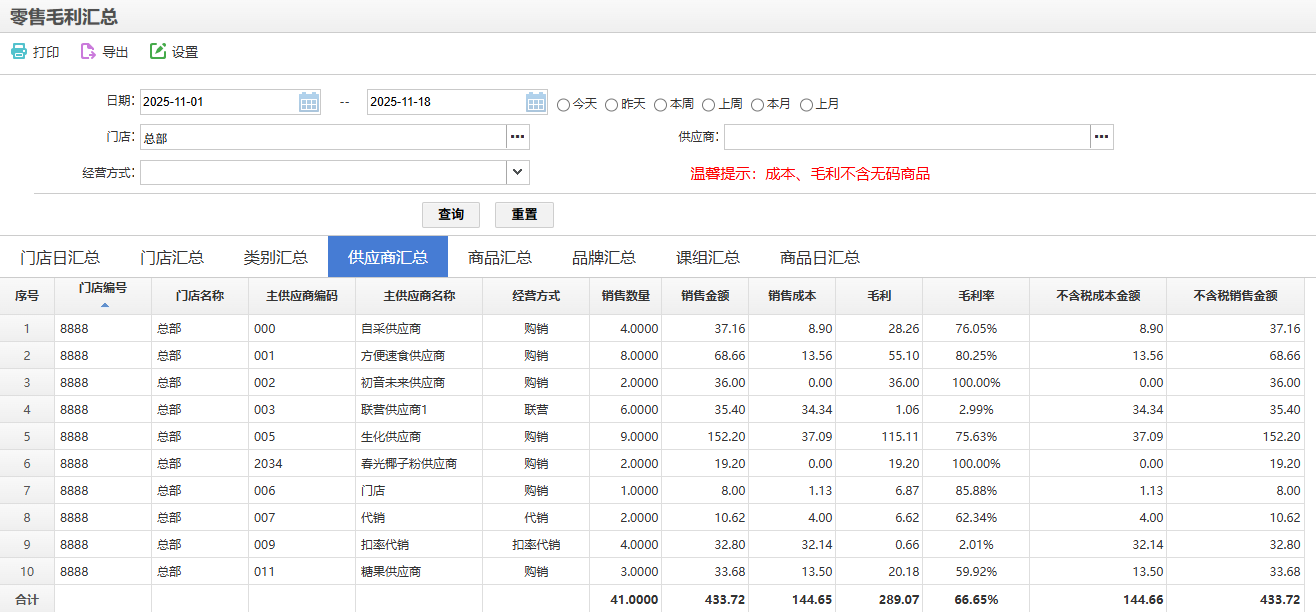Select the 本周 radio button
This screenshot has height=612, width=1316.
(661, 104)
